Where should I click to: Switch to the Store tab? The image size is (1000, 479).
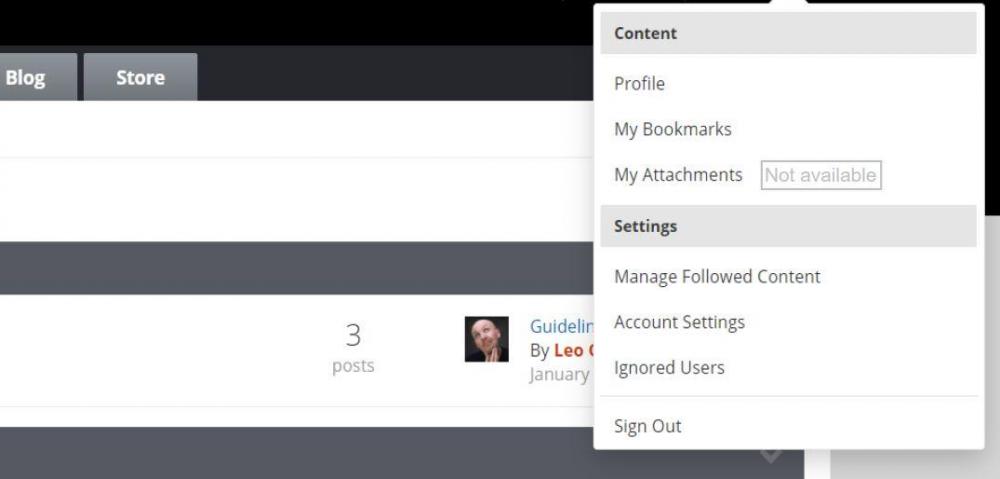tap(140, 78)
